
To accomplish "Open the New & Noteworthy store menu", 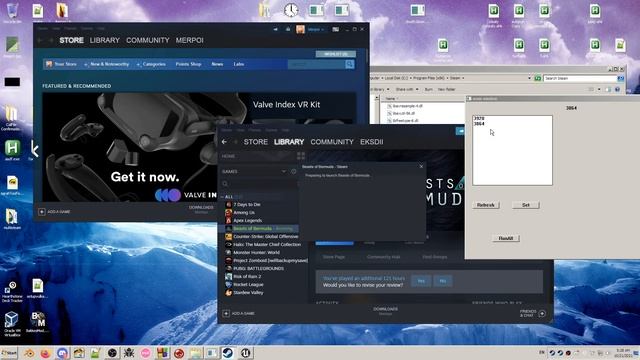I will [x=109, y=64].
